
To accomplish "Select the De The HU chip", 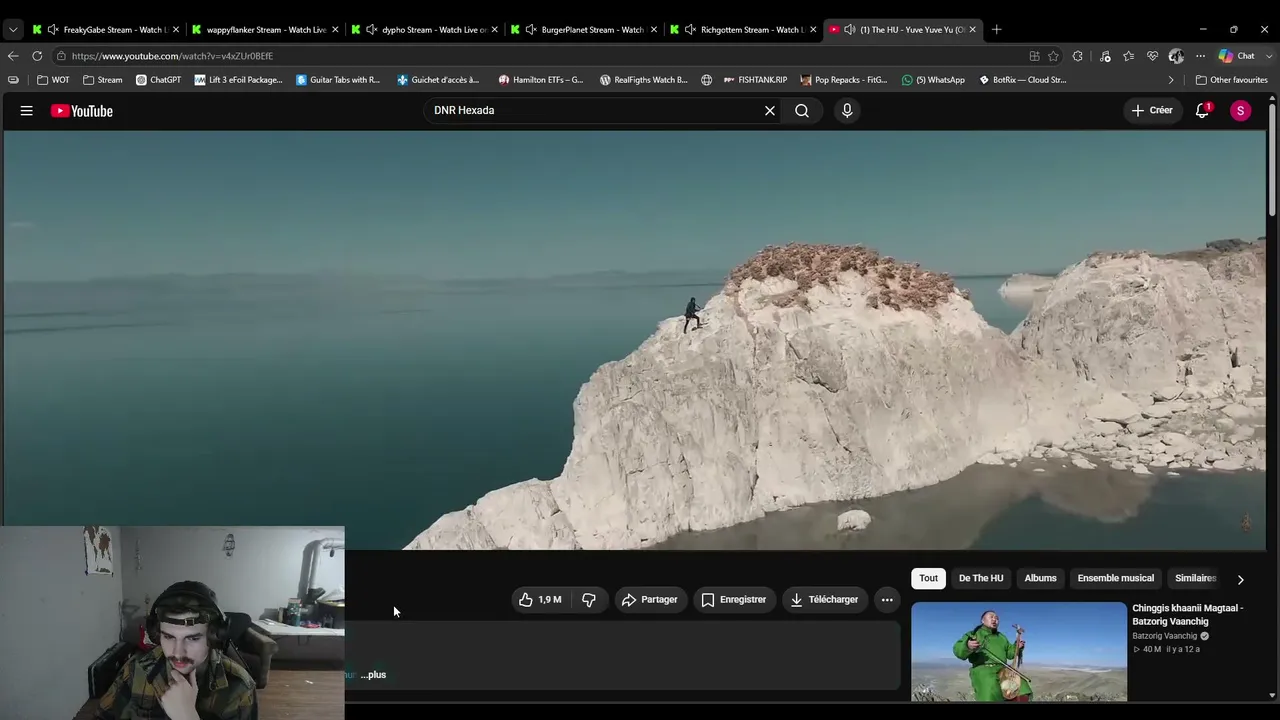I will pyautogui.click(x=981, y=578).
